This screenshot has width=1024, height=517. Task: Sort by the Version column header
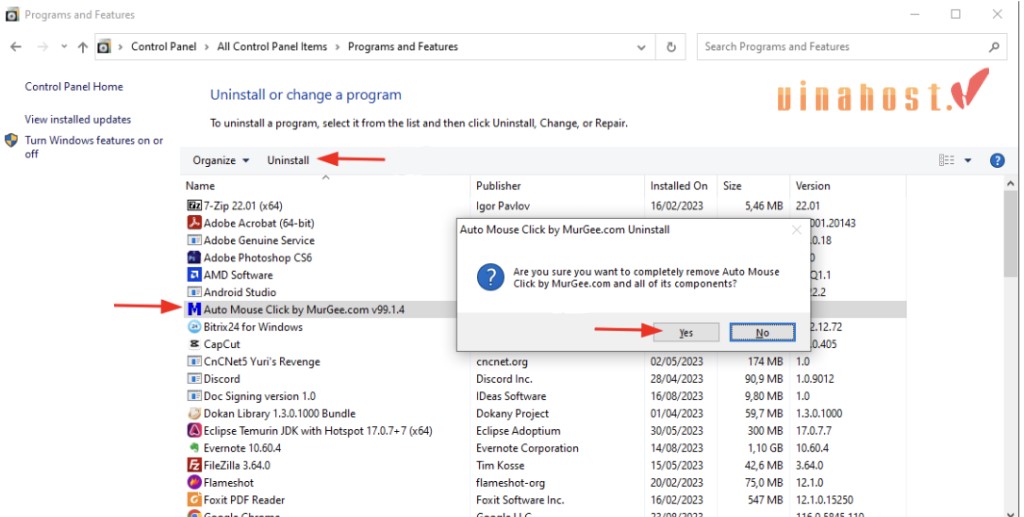point(847,186)
